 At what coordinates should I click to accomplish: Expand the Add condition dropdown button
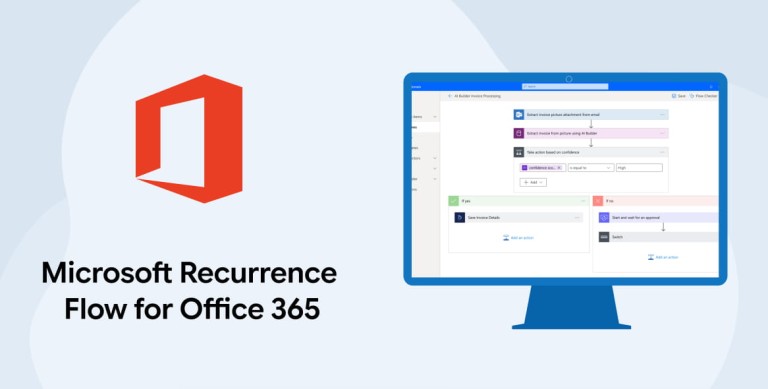(x=533, y=182)
